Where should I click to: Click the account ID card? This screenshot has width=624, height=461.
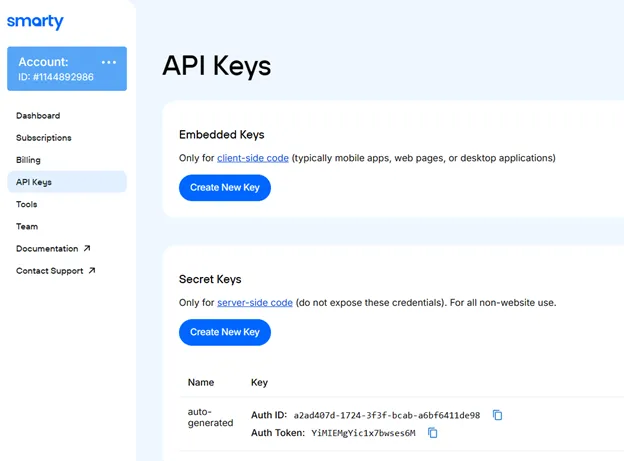(60, 70)
